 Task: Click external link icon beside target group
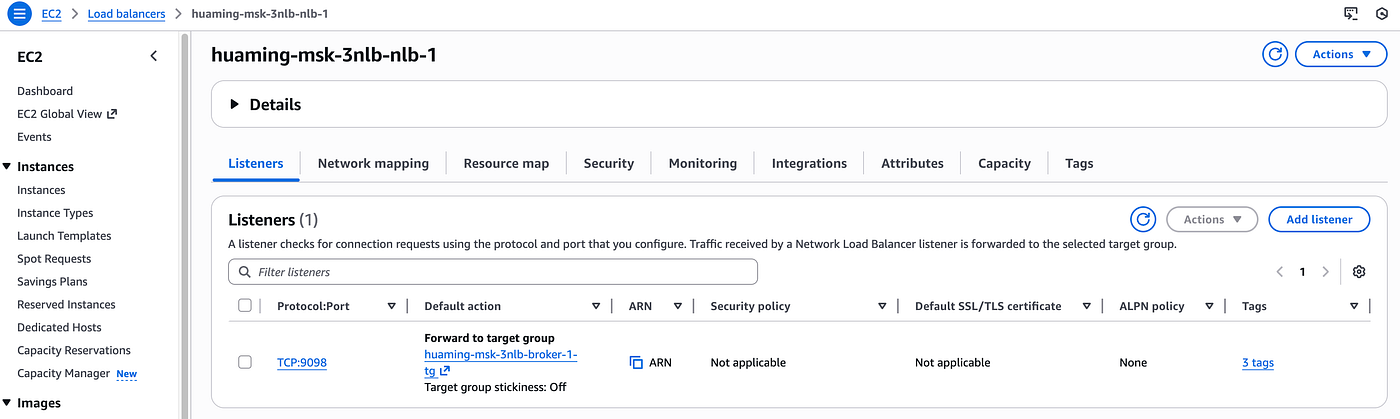pyautogui.click(x=445, y=371)
